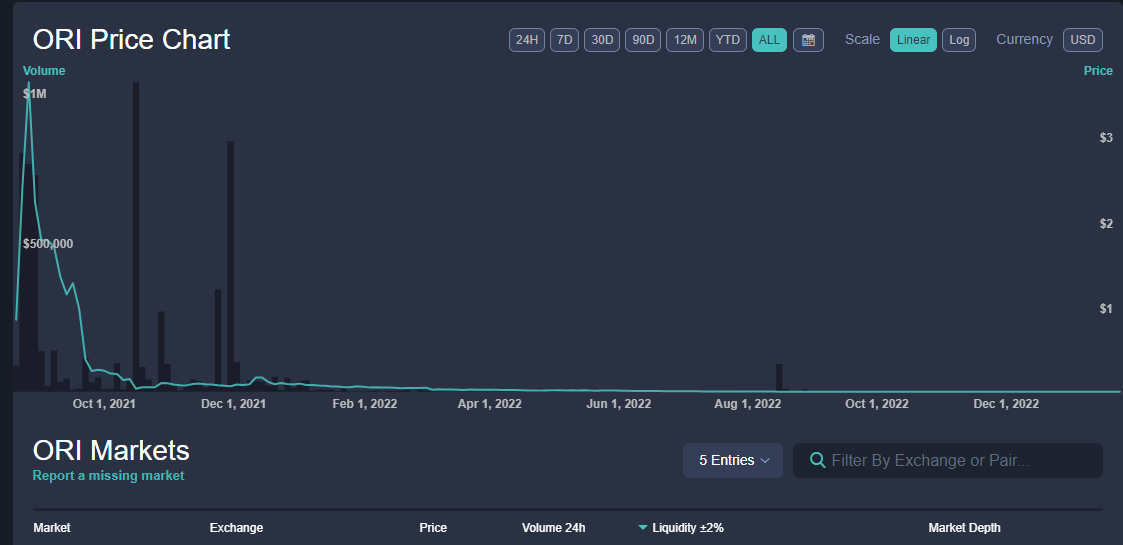
Task: Click Report a missing market link
Action: click(x=108, y=476)
